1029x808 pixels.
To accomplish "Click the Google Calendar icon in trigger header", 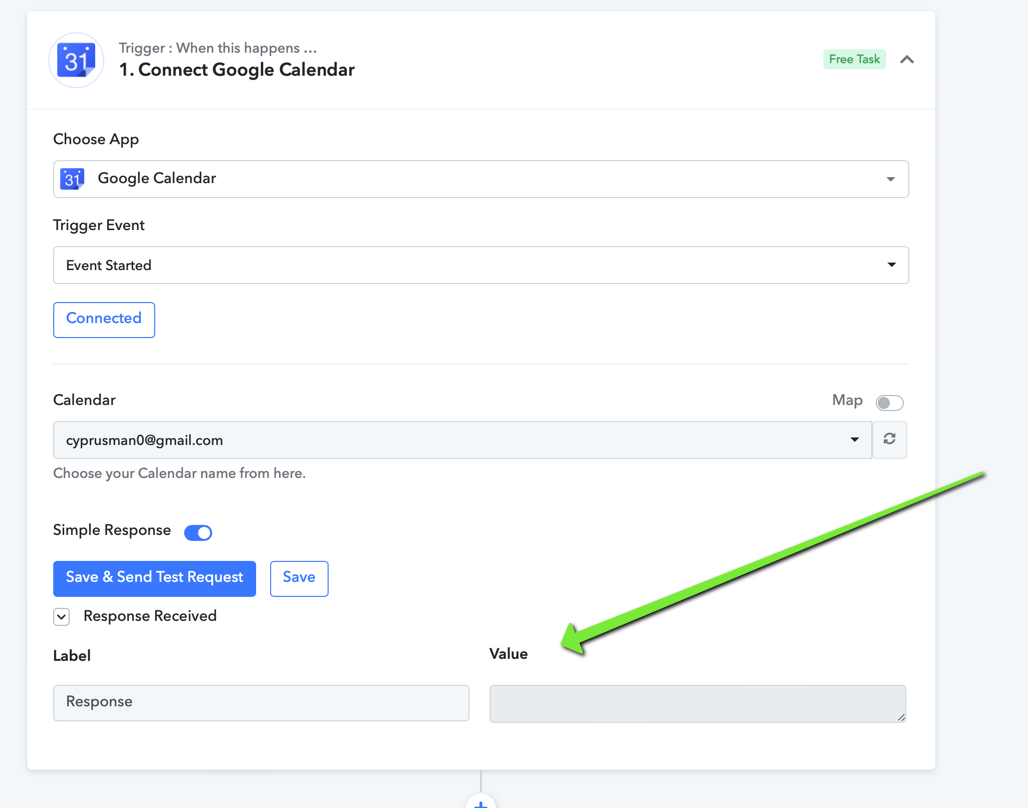I will pyautogui.click(x=76, y=60).
